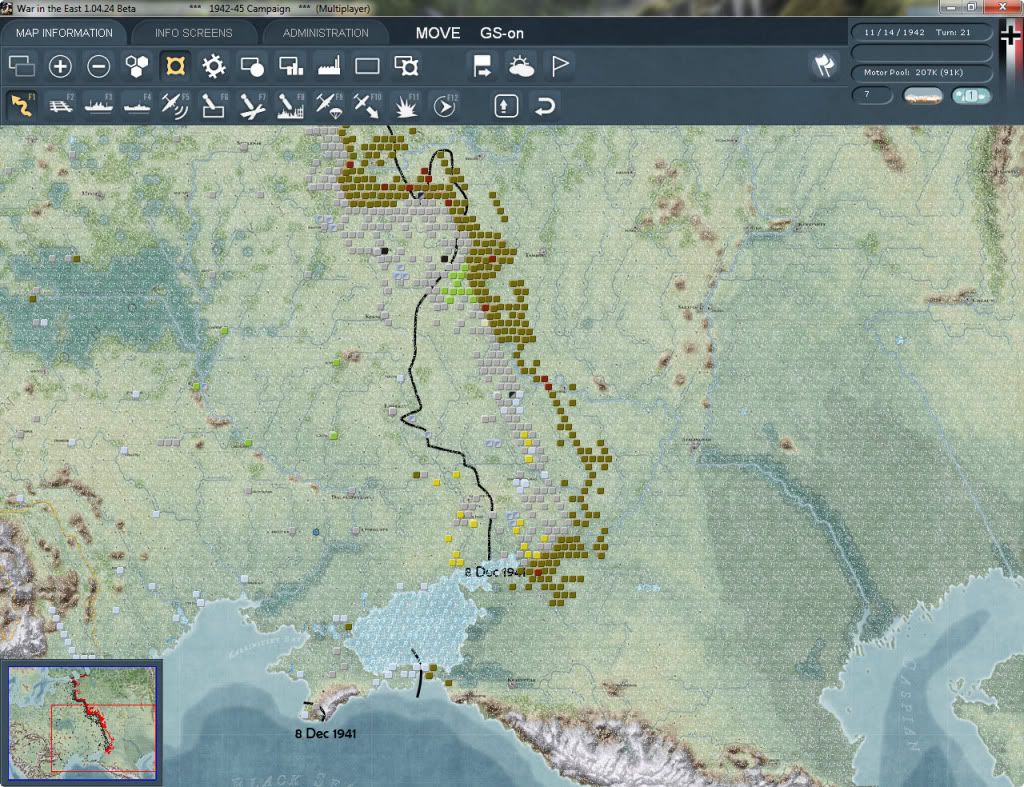The height and width of the screenshot is (787, 1024).
Task: Select F2 Rail mode
Action: [x=60, y=105]
